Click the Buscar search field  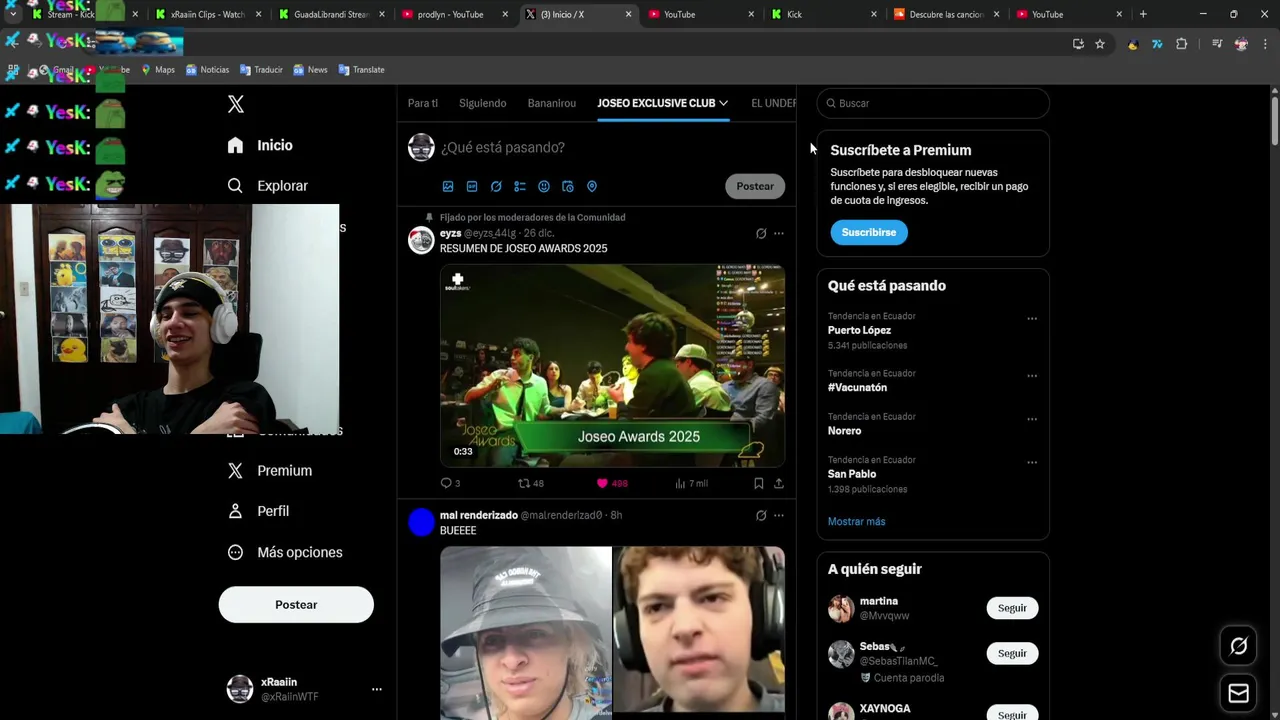coord(933,103)
